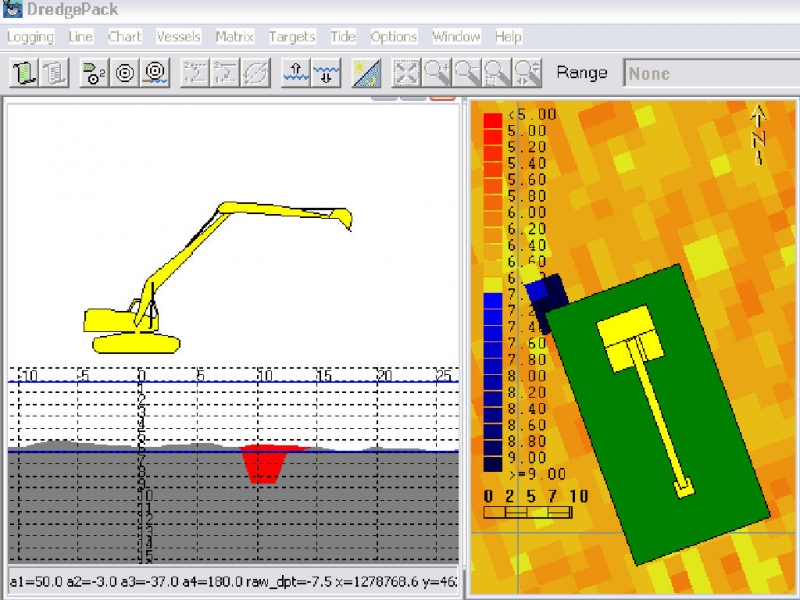Click the red <5.00 depth legend swatch
Screen dimensions: 800x600
coord(492,121)
